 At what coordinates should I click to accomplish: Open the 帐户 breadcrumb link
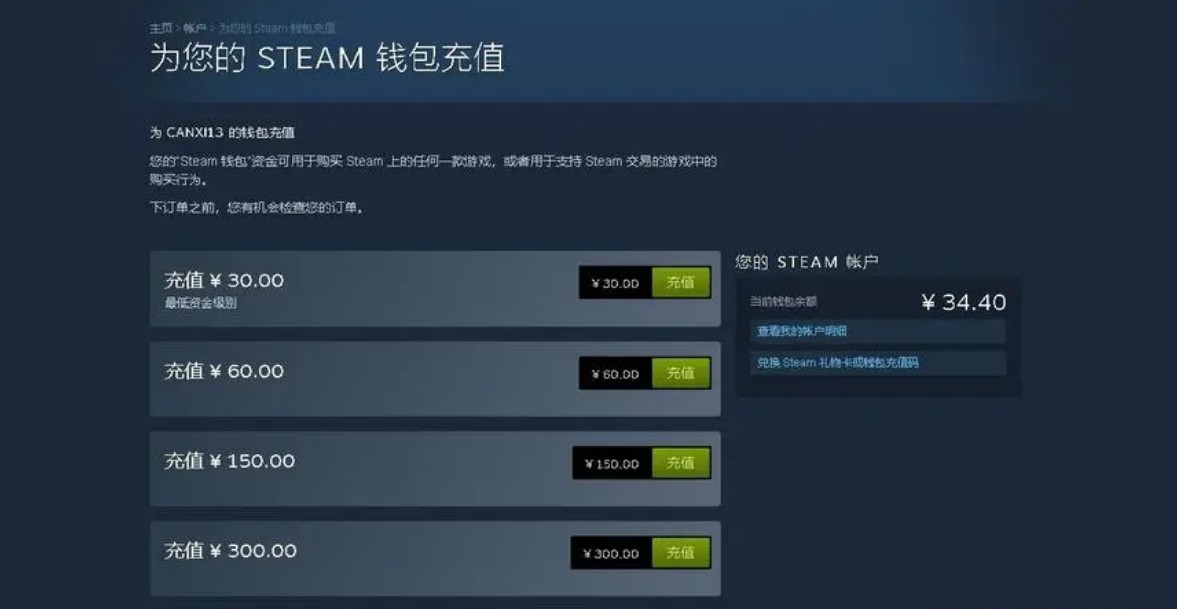coord(194,28)
